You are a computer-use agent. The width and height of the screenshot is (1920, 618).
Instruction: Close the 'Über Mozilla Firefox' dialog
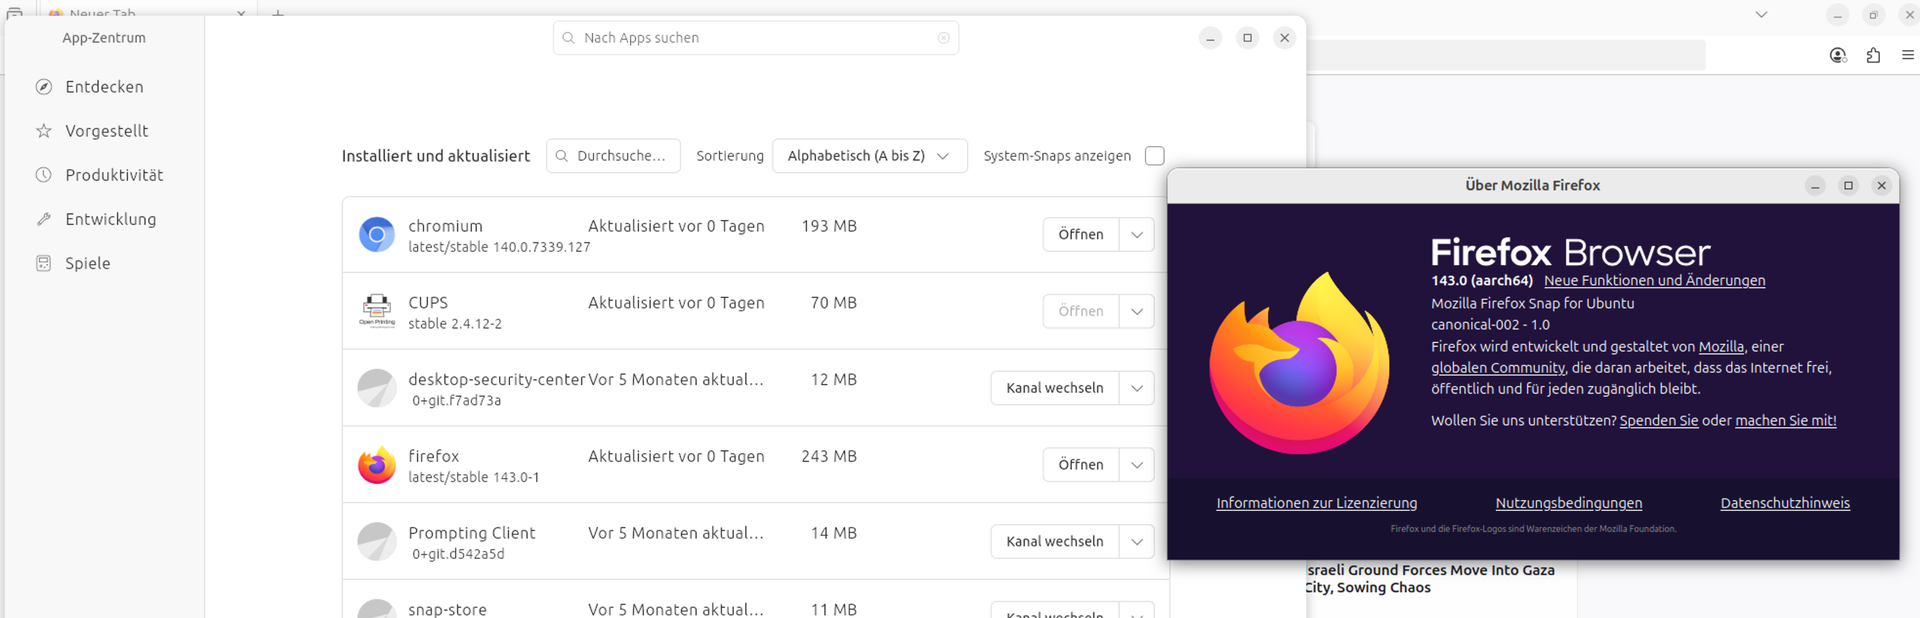[x=1881, y=186]
